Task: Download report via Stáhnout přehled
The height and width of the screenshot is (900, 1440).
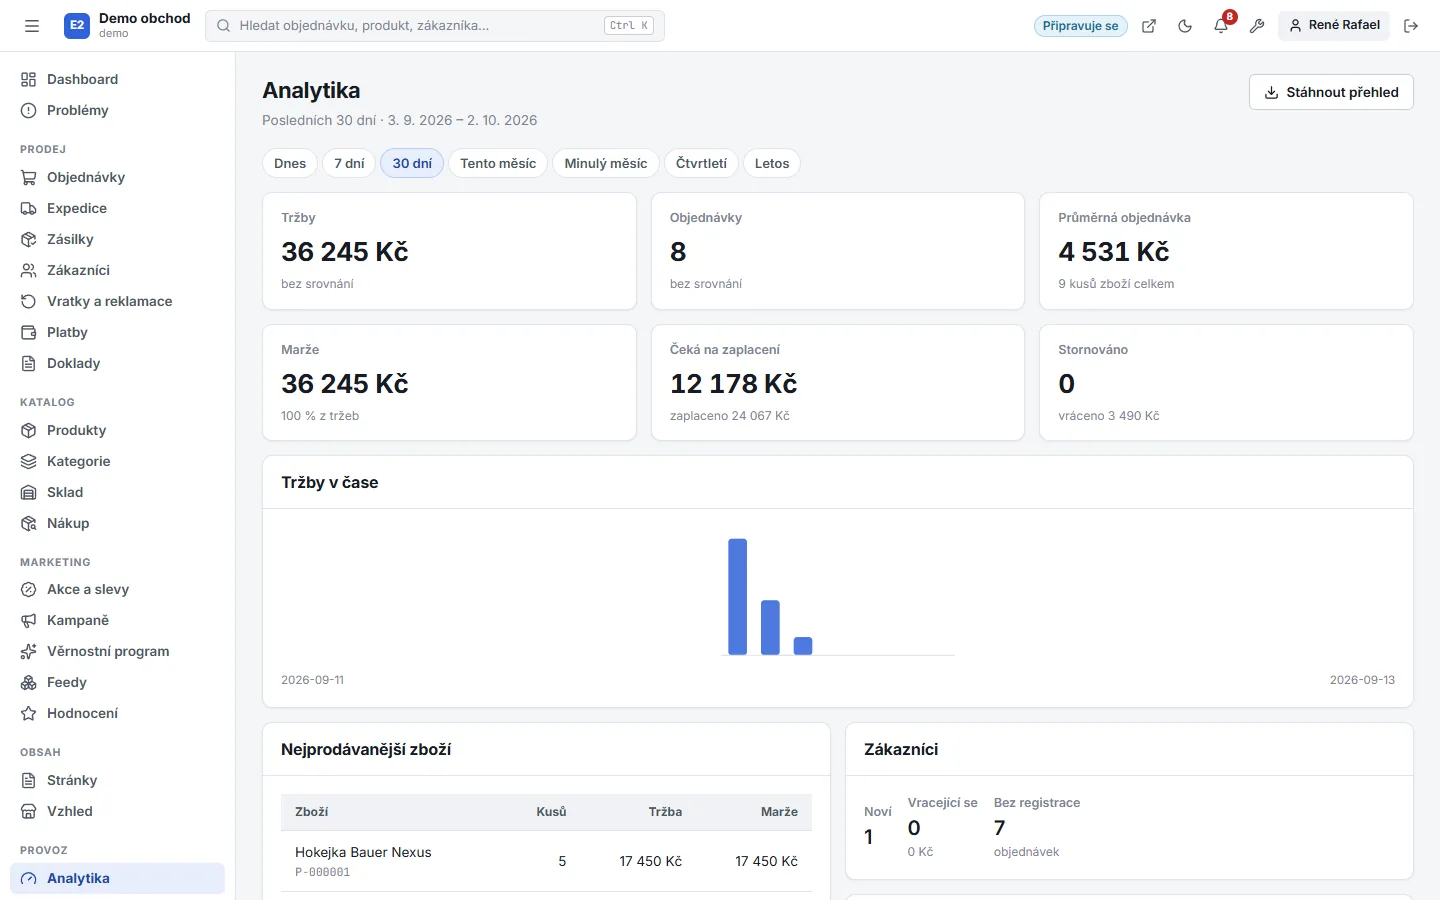Action: pos(1331,92)
